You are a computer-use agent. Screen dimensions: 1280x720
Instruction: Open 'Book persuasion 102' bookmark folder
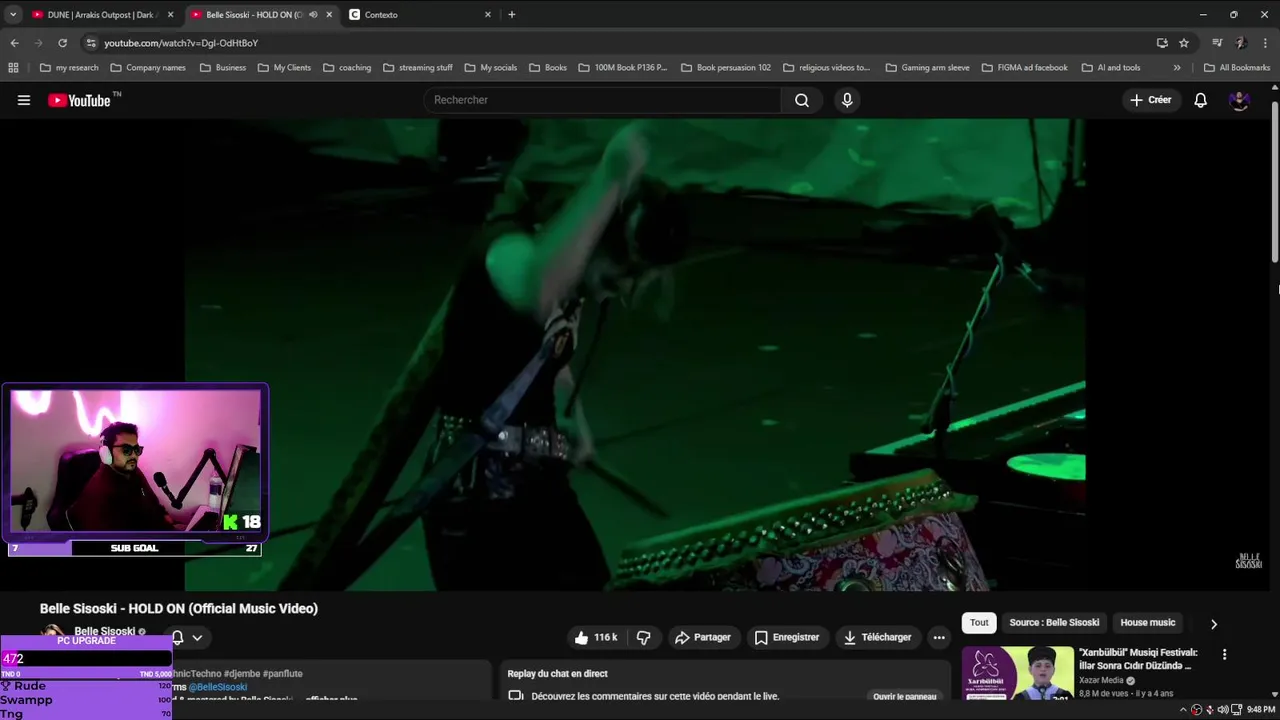click(726, 68)
